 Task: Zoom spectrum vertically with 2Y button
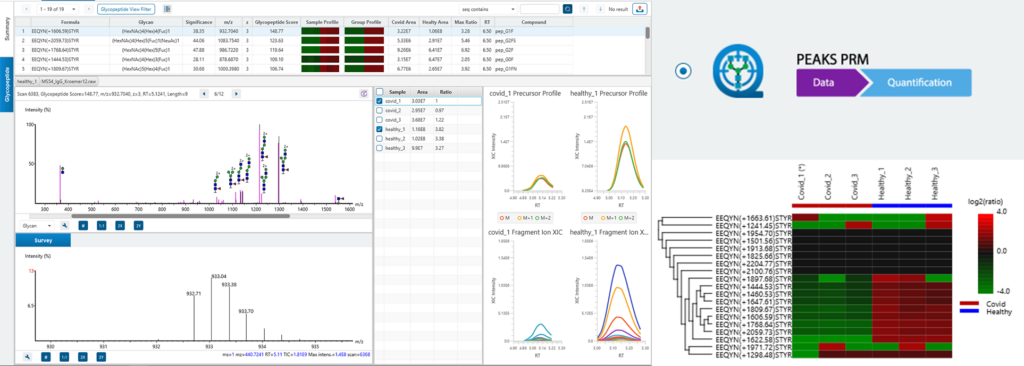point(138,225)
